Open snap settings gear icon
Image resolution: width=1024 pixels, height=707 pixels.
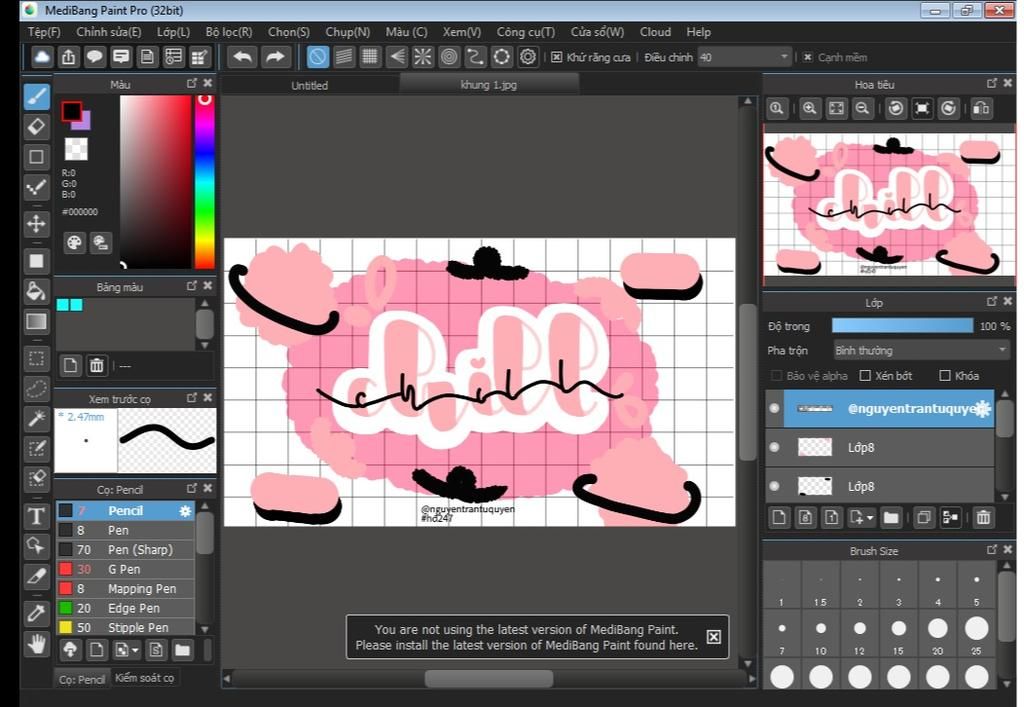pos(528,57)
